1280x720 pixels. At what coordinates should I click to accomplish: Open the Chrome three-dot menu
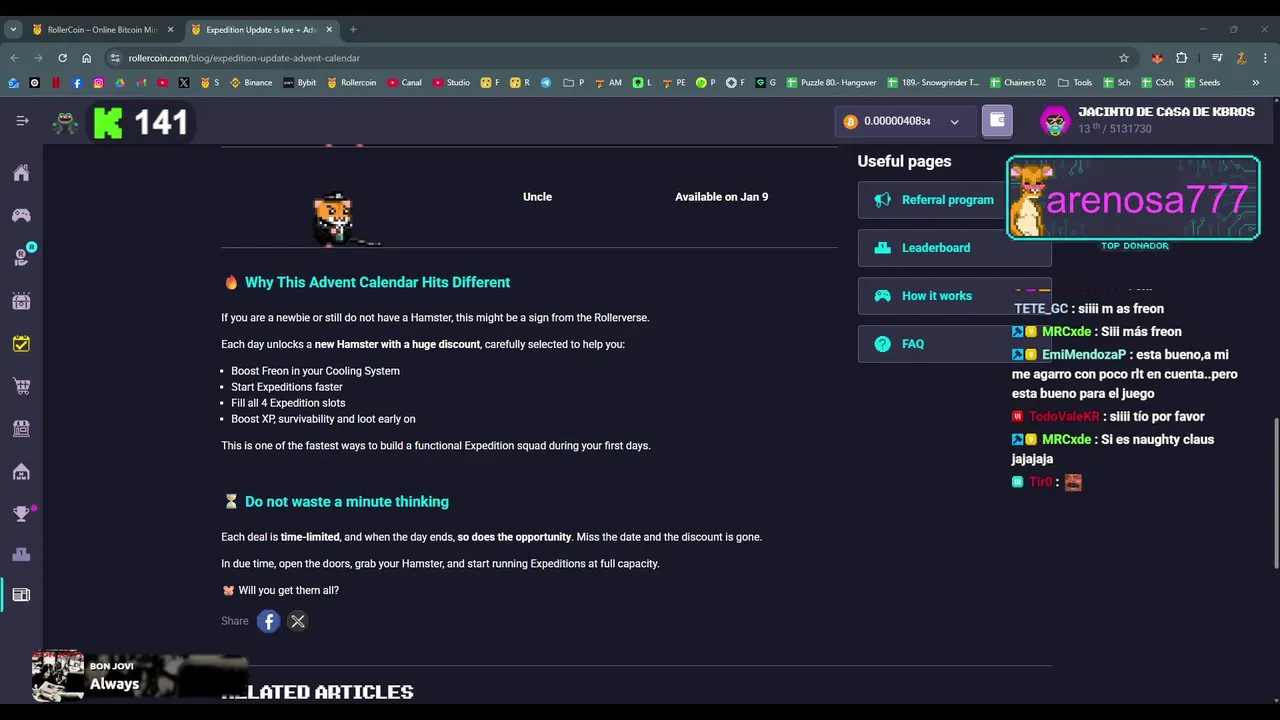(x=1265, y=58)
